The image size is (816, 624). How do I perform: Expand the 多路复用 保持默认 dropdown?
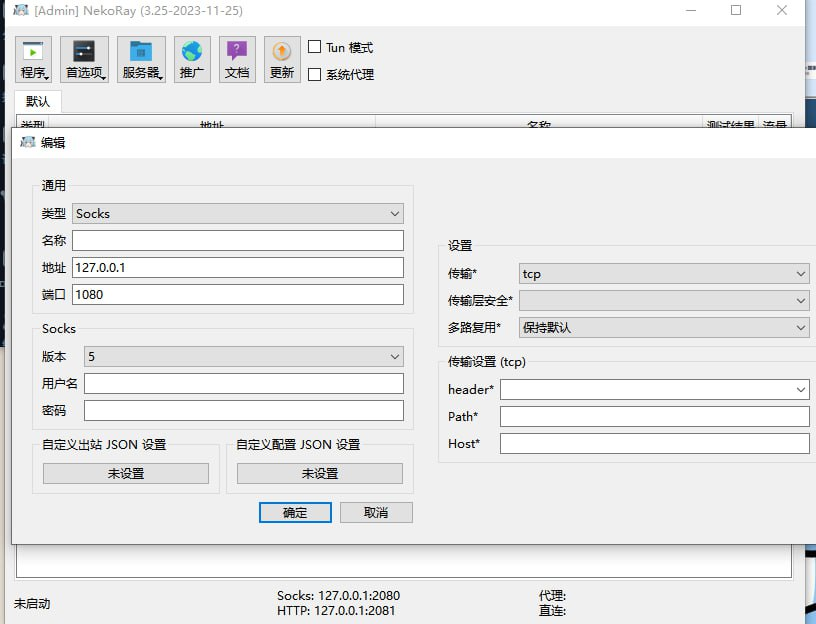click(664, 327)
